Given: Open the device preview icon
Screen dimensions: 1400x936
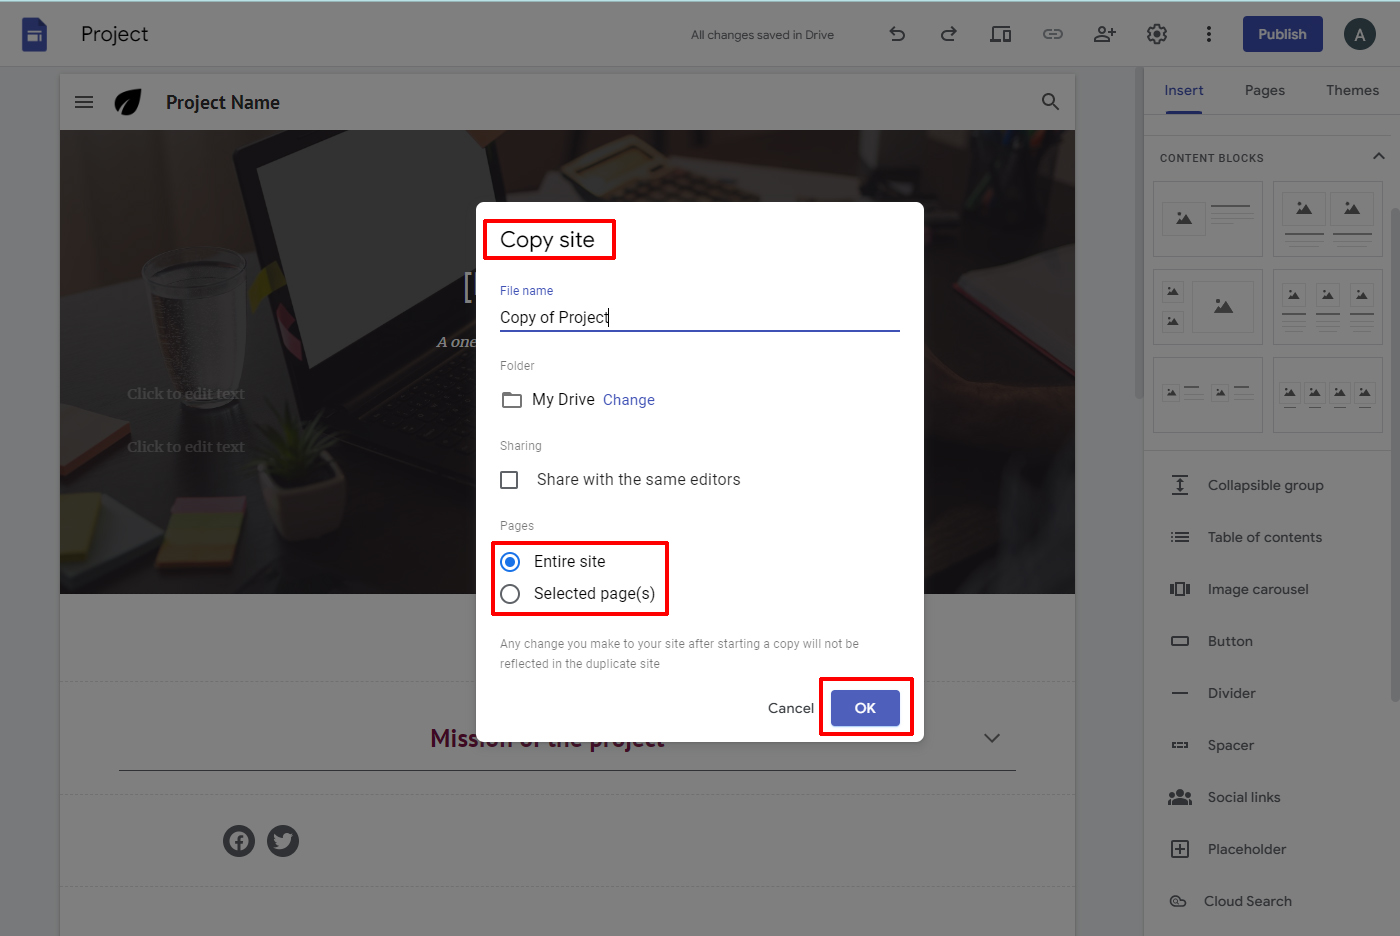Looking at the screenshot, I should 1000,34.
